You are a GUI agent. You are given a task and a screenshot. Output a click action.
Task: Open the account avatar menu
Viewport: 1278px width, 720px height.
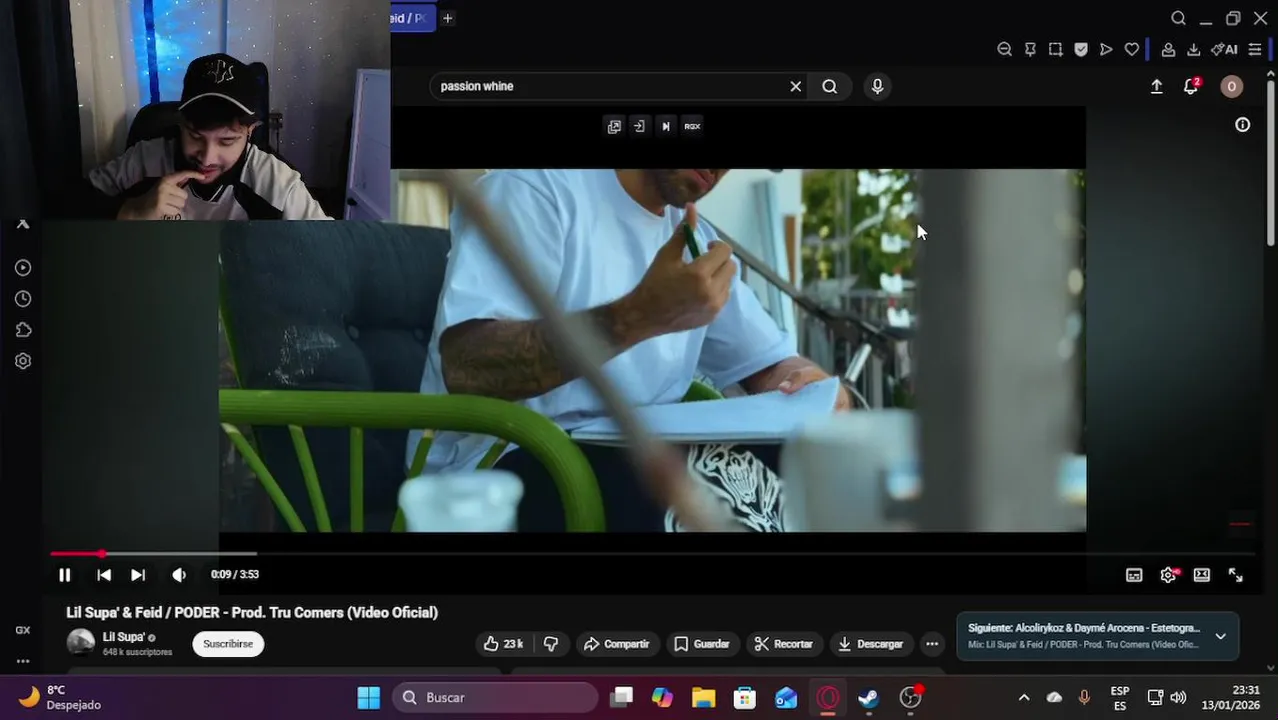tap(1231, 87)
